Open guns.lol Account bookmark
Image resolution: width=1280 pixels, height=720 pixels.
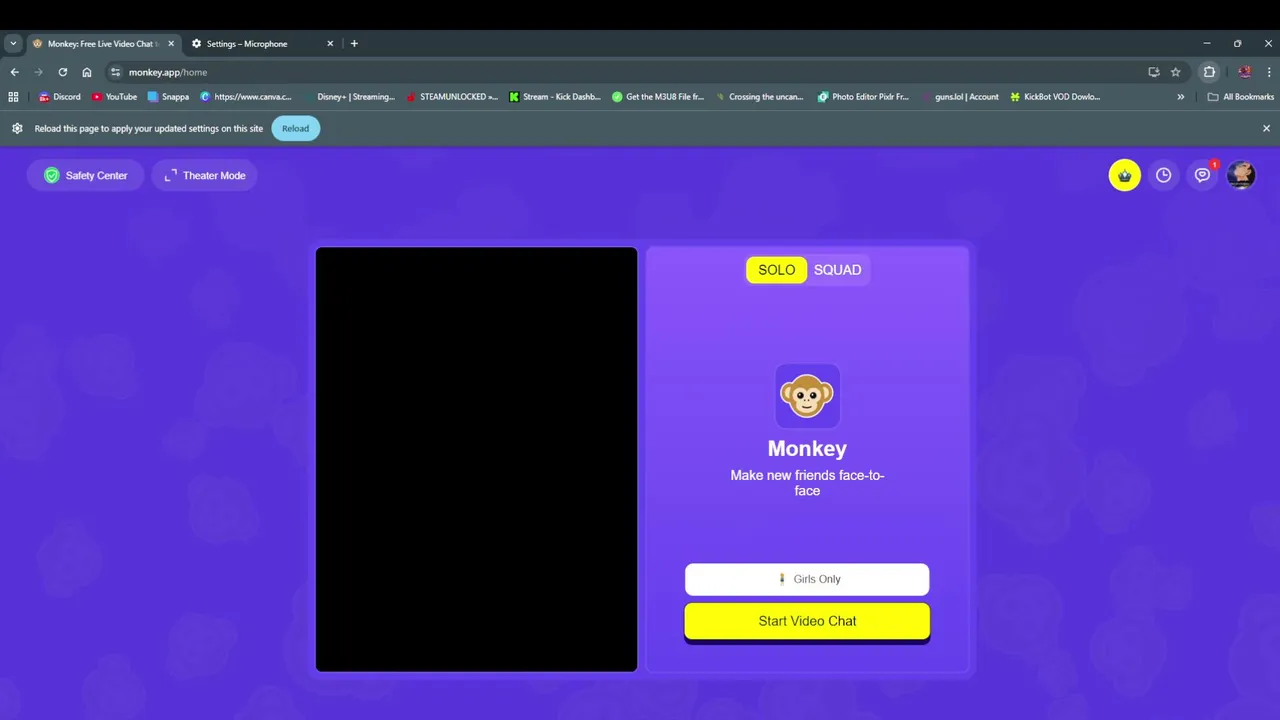959,97
